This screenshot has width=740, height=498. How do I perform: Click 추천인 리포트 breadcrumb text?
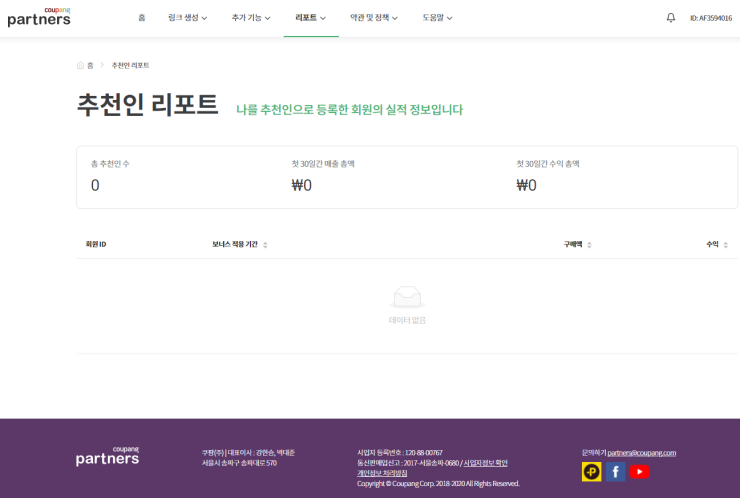tap(130, 65)
